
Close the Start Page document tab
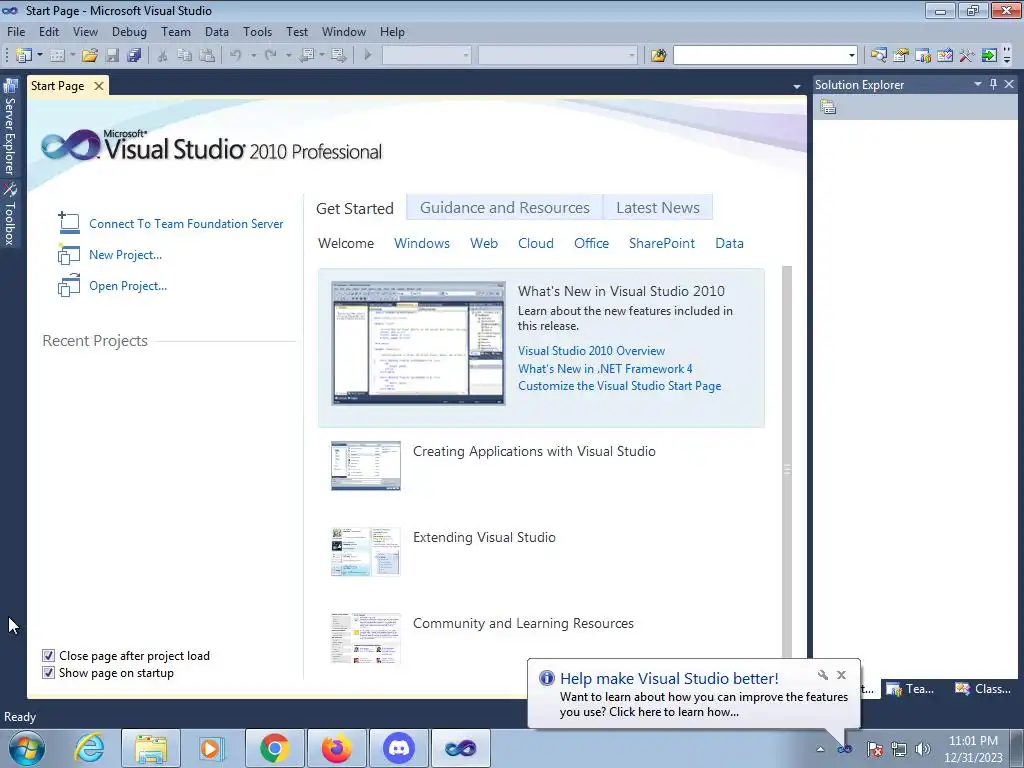99,86
